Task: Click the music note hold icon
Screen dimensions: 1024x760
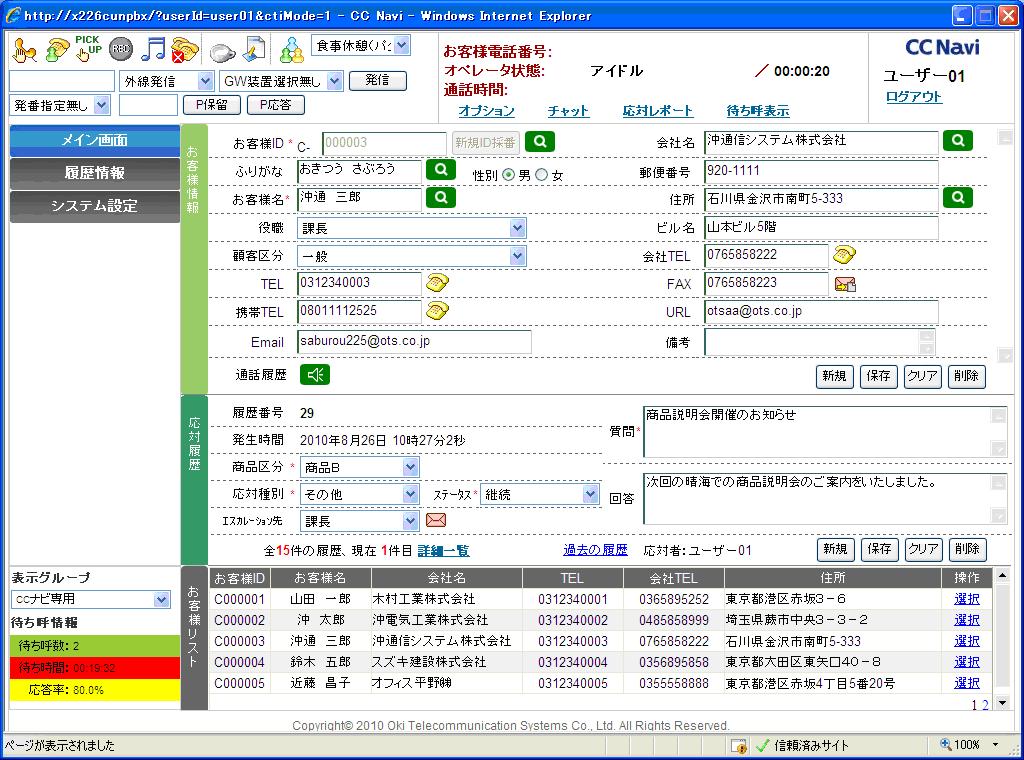Action: coord(153,49)
